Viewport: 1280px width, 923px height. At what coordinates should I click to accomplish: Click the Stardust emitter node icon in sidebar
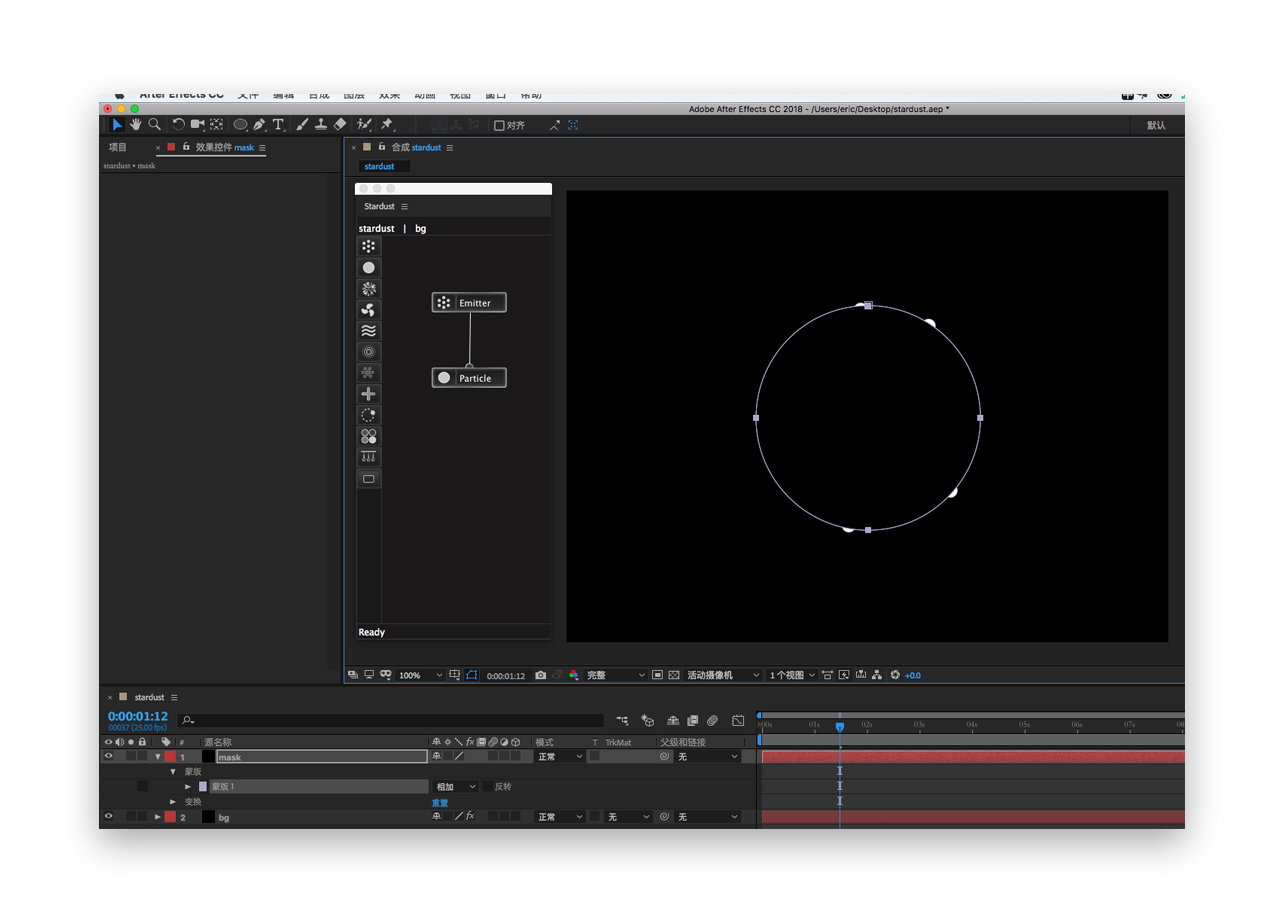click(369, 246)
